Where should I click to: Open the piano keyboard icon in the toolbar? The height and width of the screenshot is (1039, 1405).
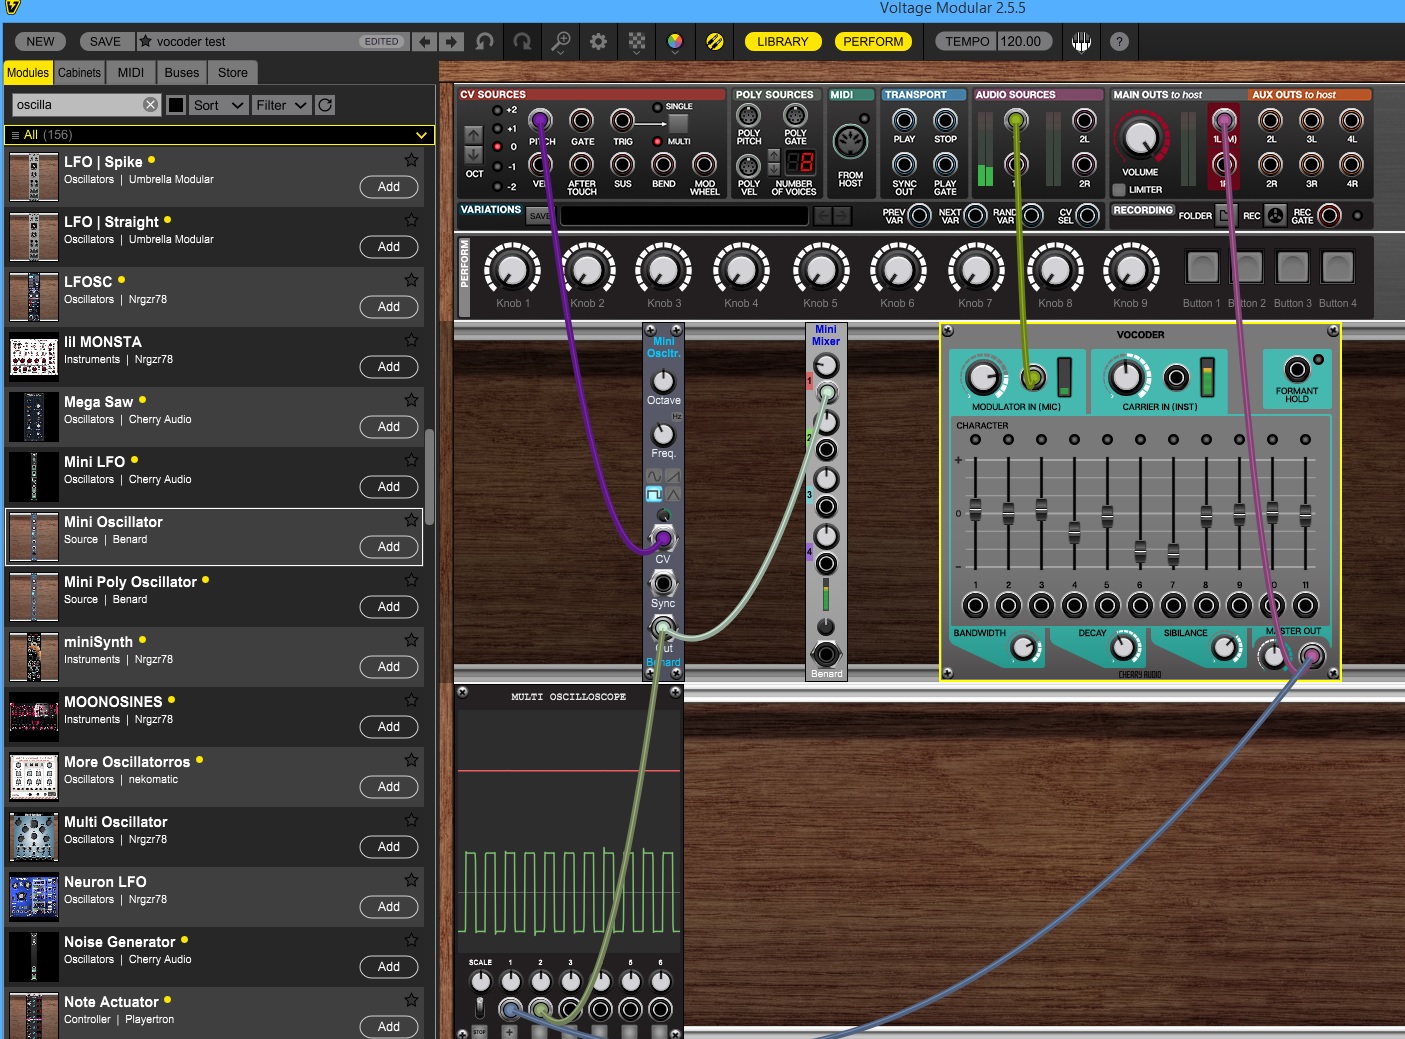click(x=1081, y=41)
